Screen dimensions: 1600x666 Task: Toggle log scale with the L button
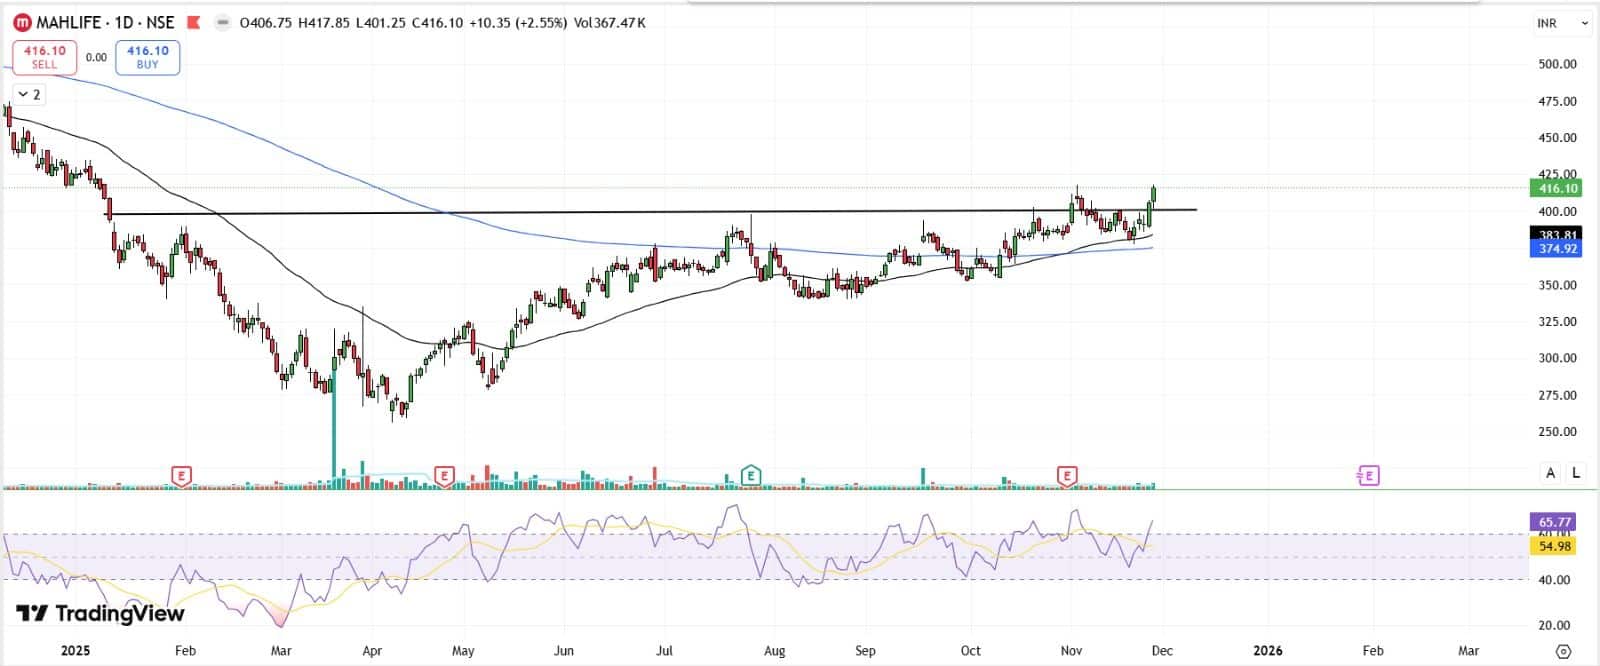coord(1576,473)
